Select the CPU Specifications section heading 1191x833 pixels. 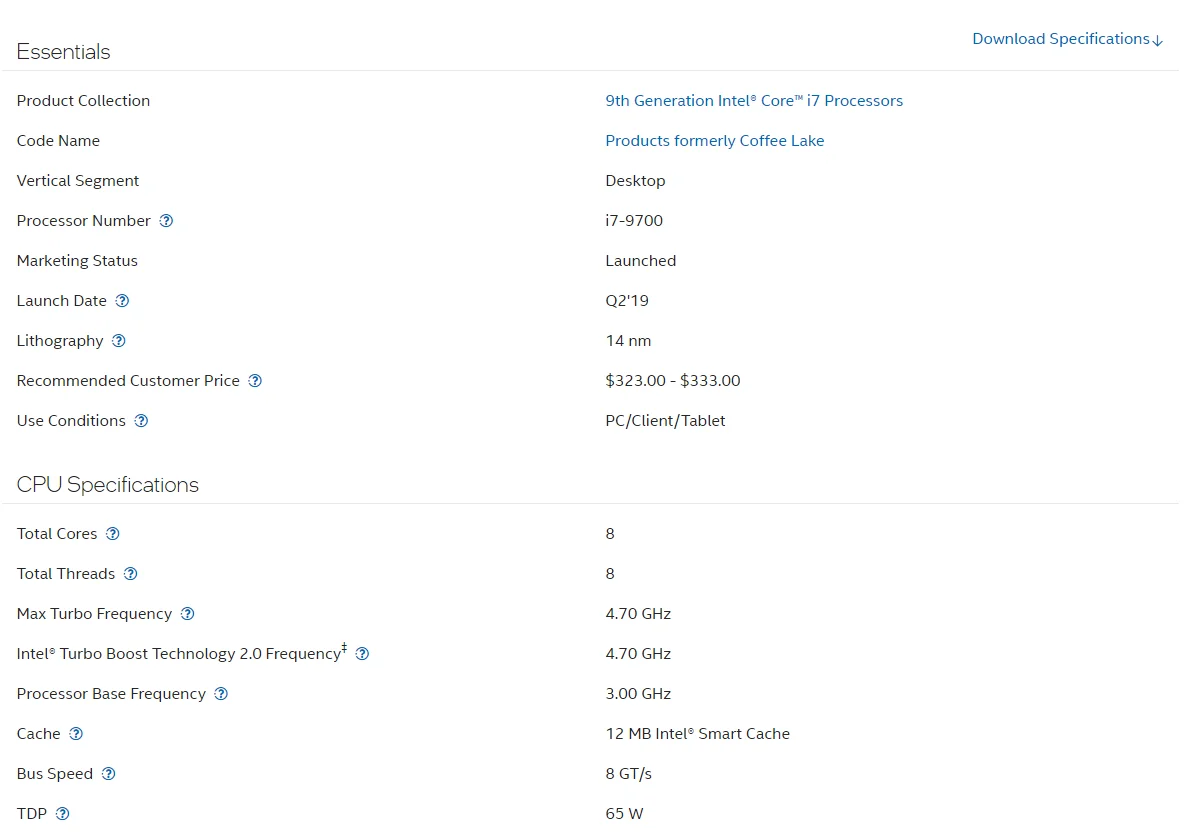tap(108, 484)
